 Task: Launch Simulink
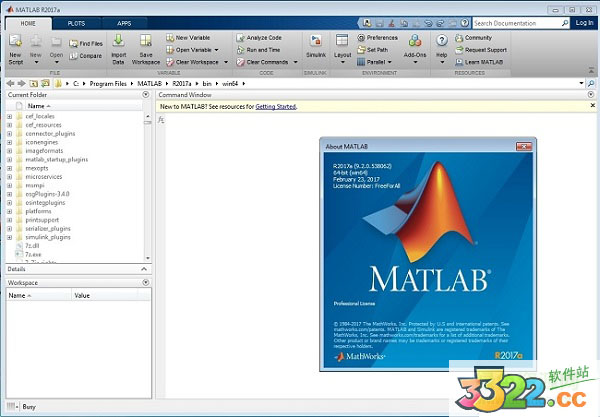[316, 47]
